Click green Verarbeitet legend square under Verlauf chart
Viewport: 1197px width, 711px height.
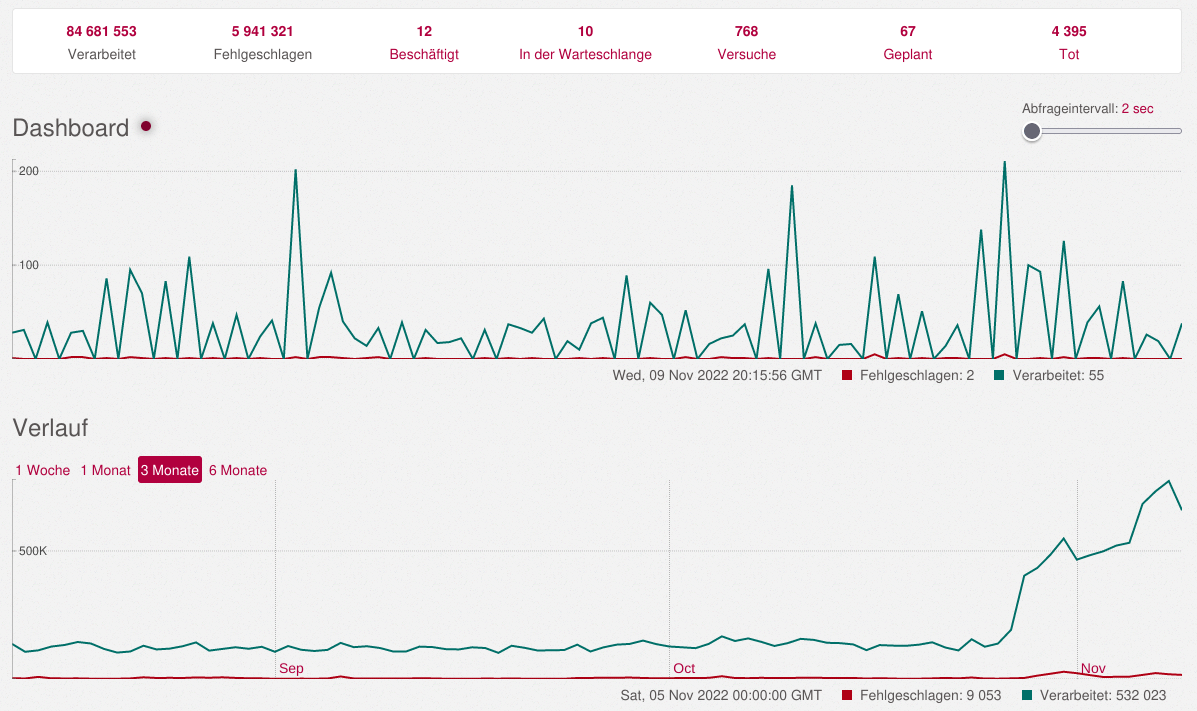coord(1028,695)
